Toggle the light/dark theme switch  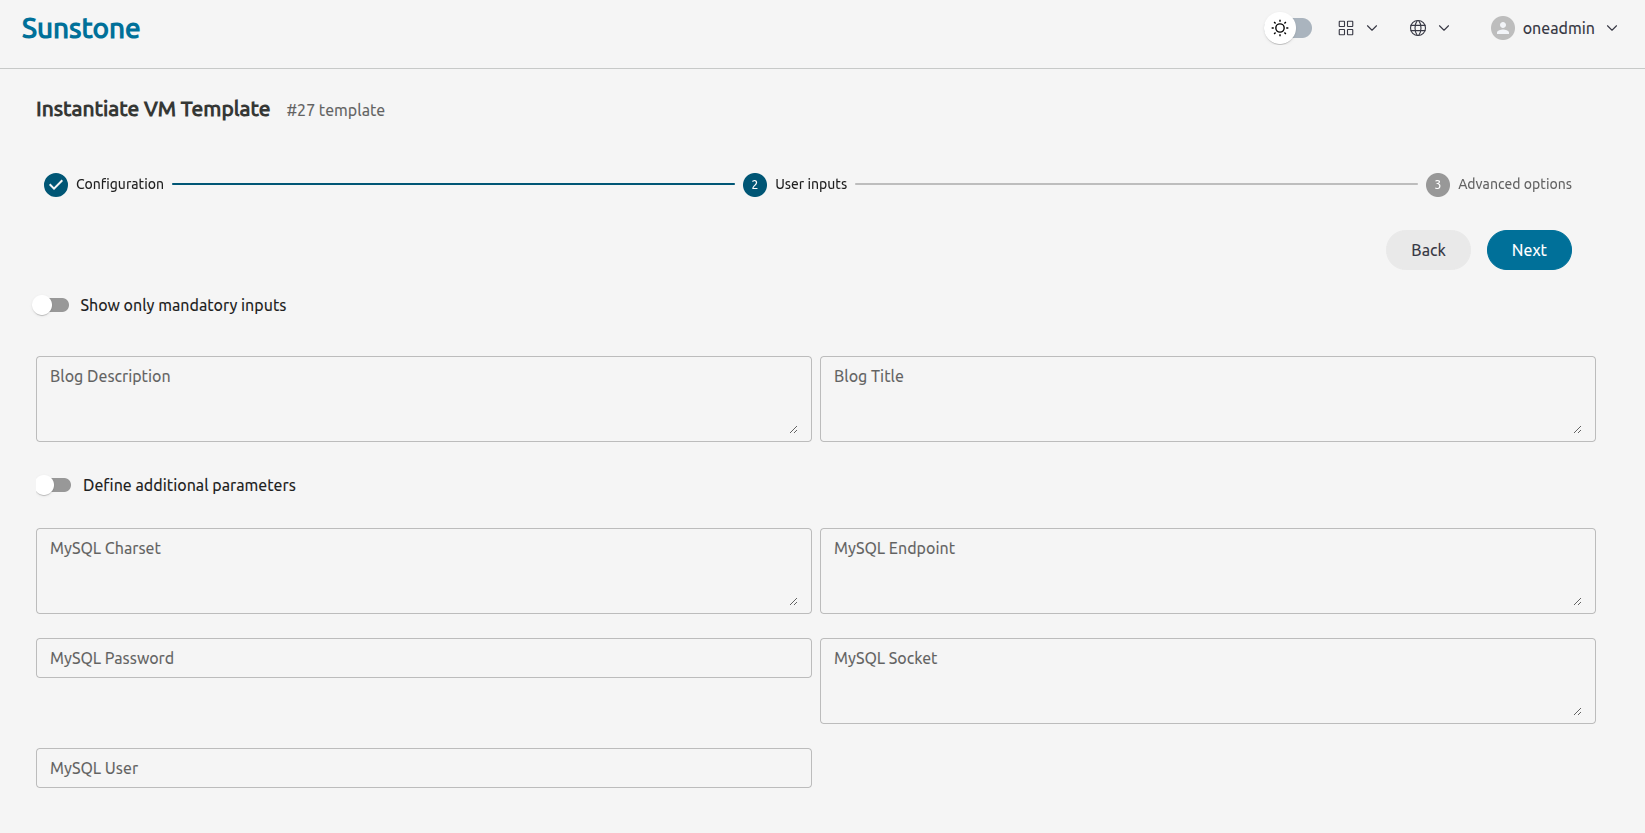click(x=1289, y=28)
